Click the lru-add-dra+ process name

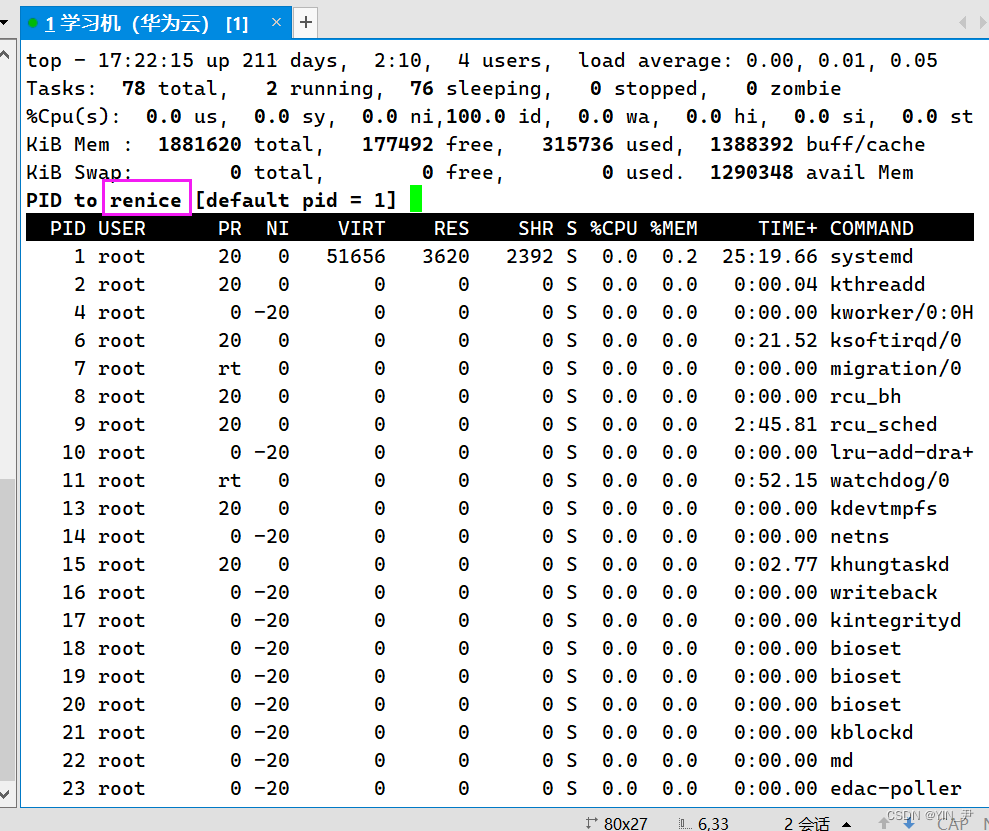point(902,452)
